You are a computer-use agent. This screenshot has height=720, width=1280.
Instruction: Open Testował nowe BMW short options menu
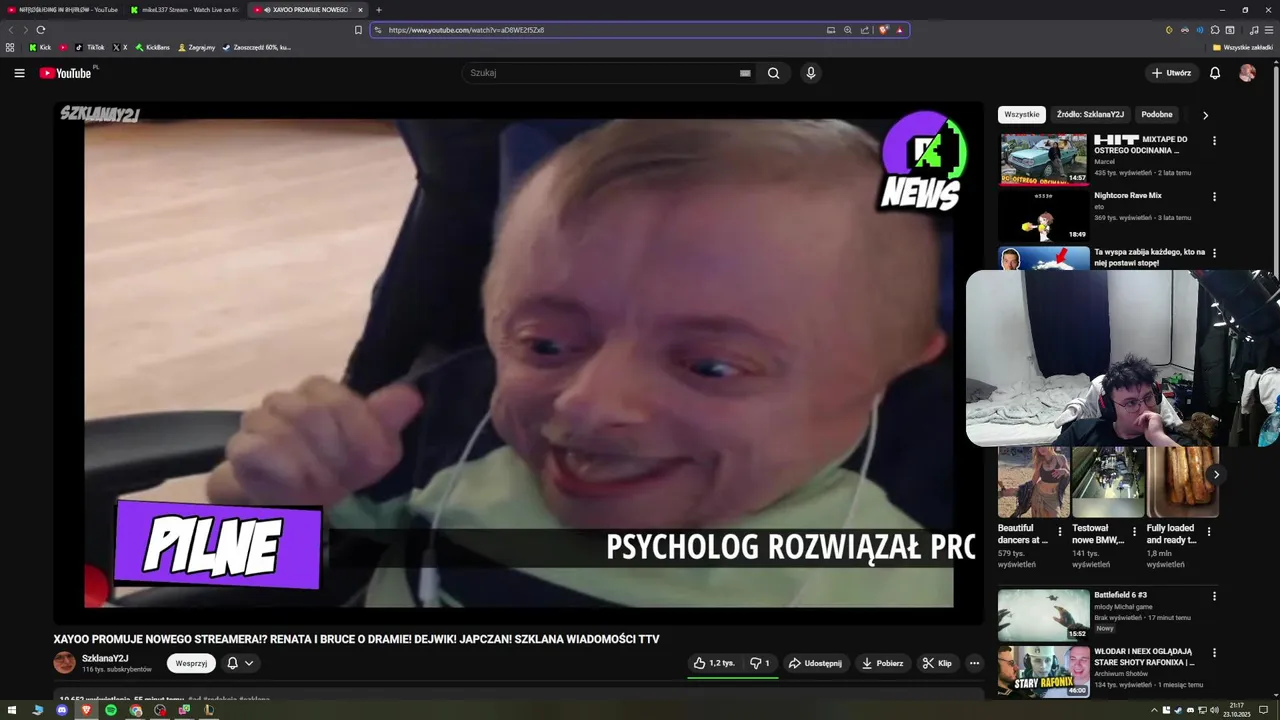(1134, 532)
